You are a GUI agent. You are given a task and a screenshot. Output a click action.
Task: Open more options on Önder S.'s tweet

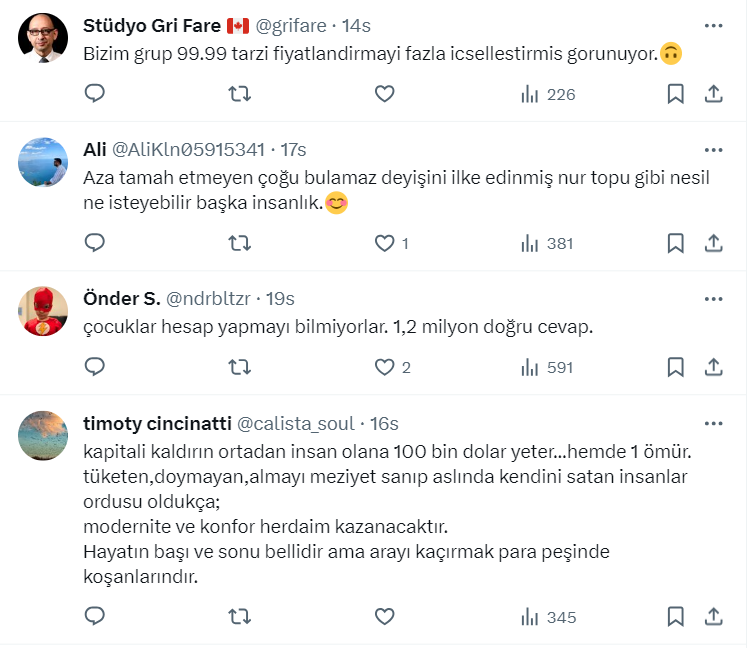point(713,298)
